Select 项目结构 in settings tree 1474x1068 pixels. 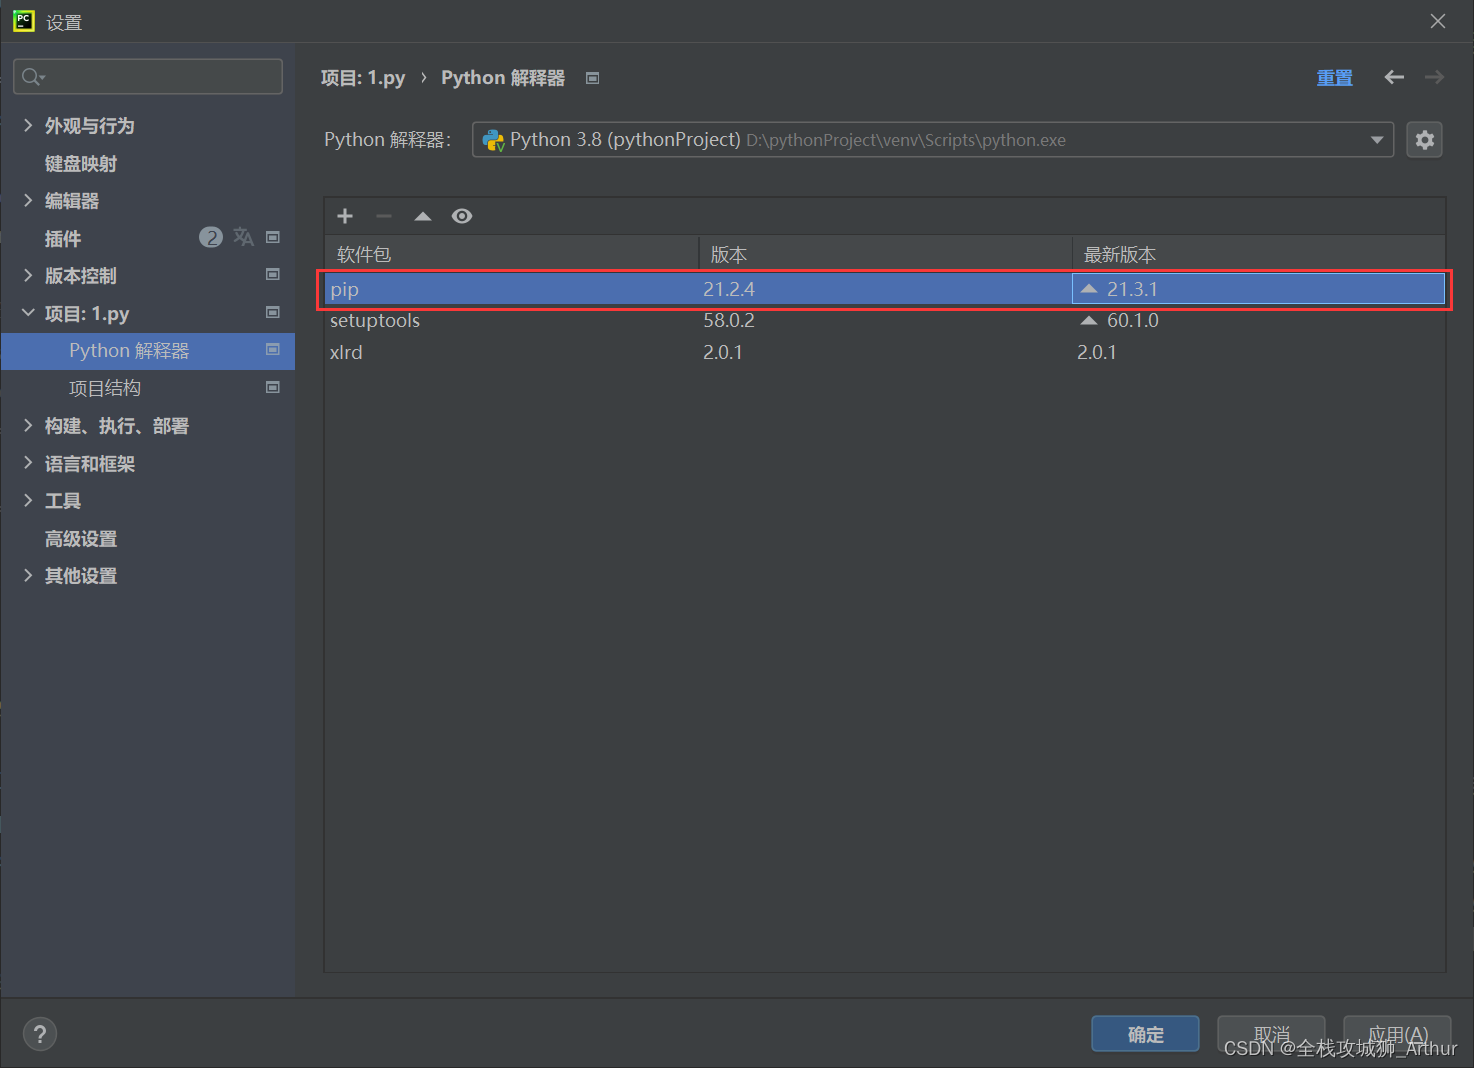(105, 389)
